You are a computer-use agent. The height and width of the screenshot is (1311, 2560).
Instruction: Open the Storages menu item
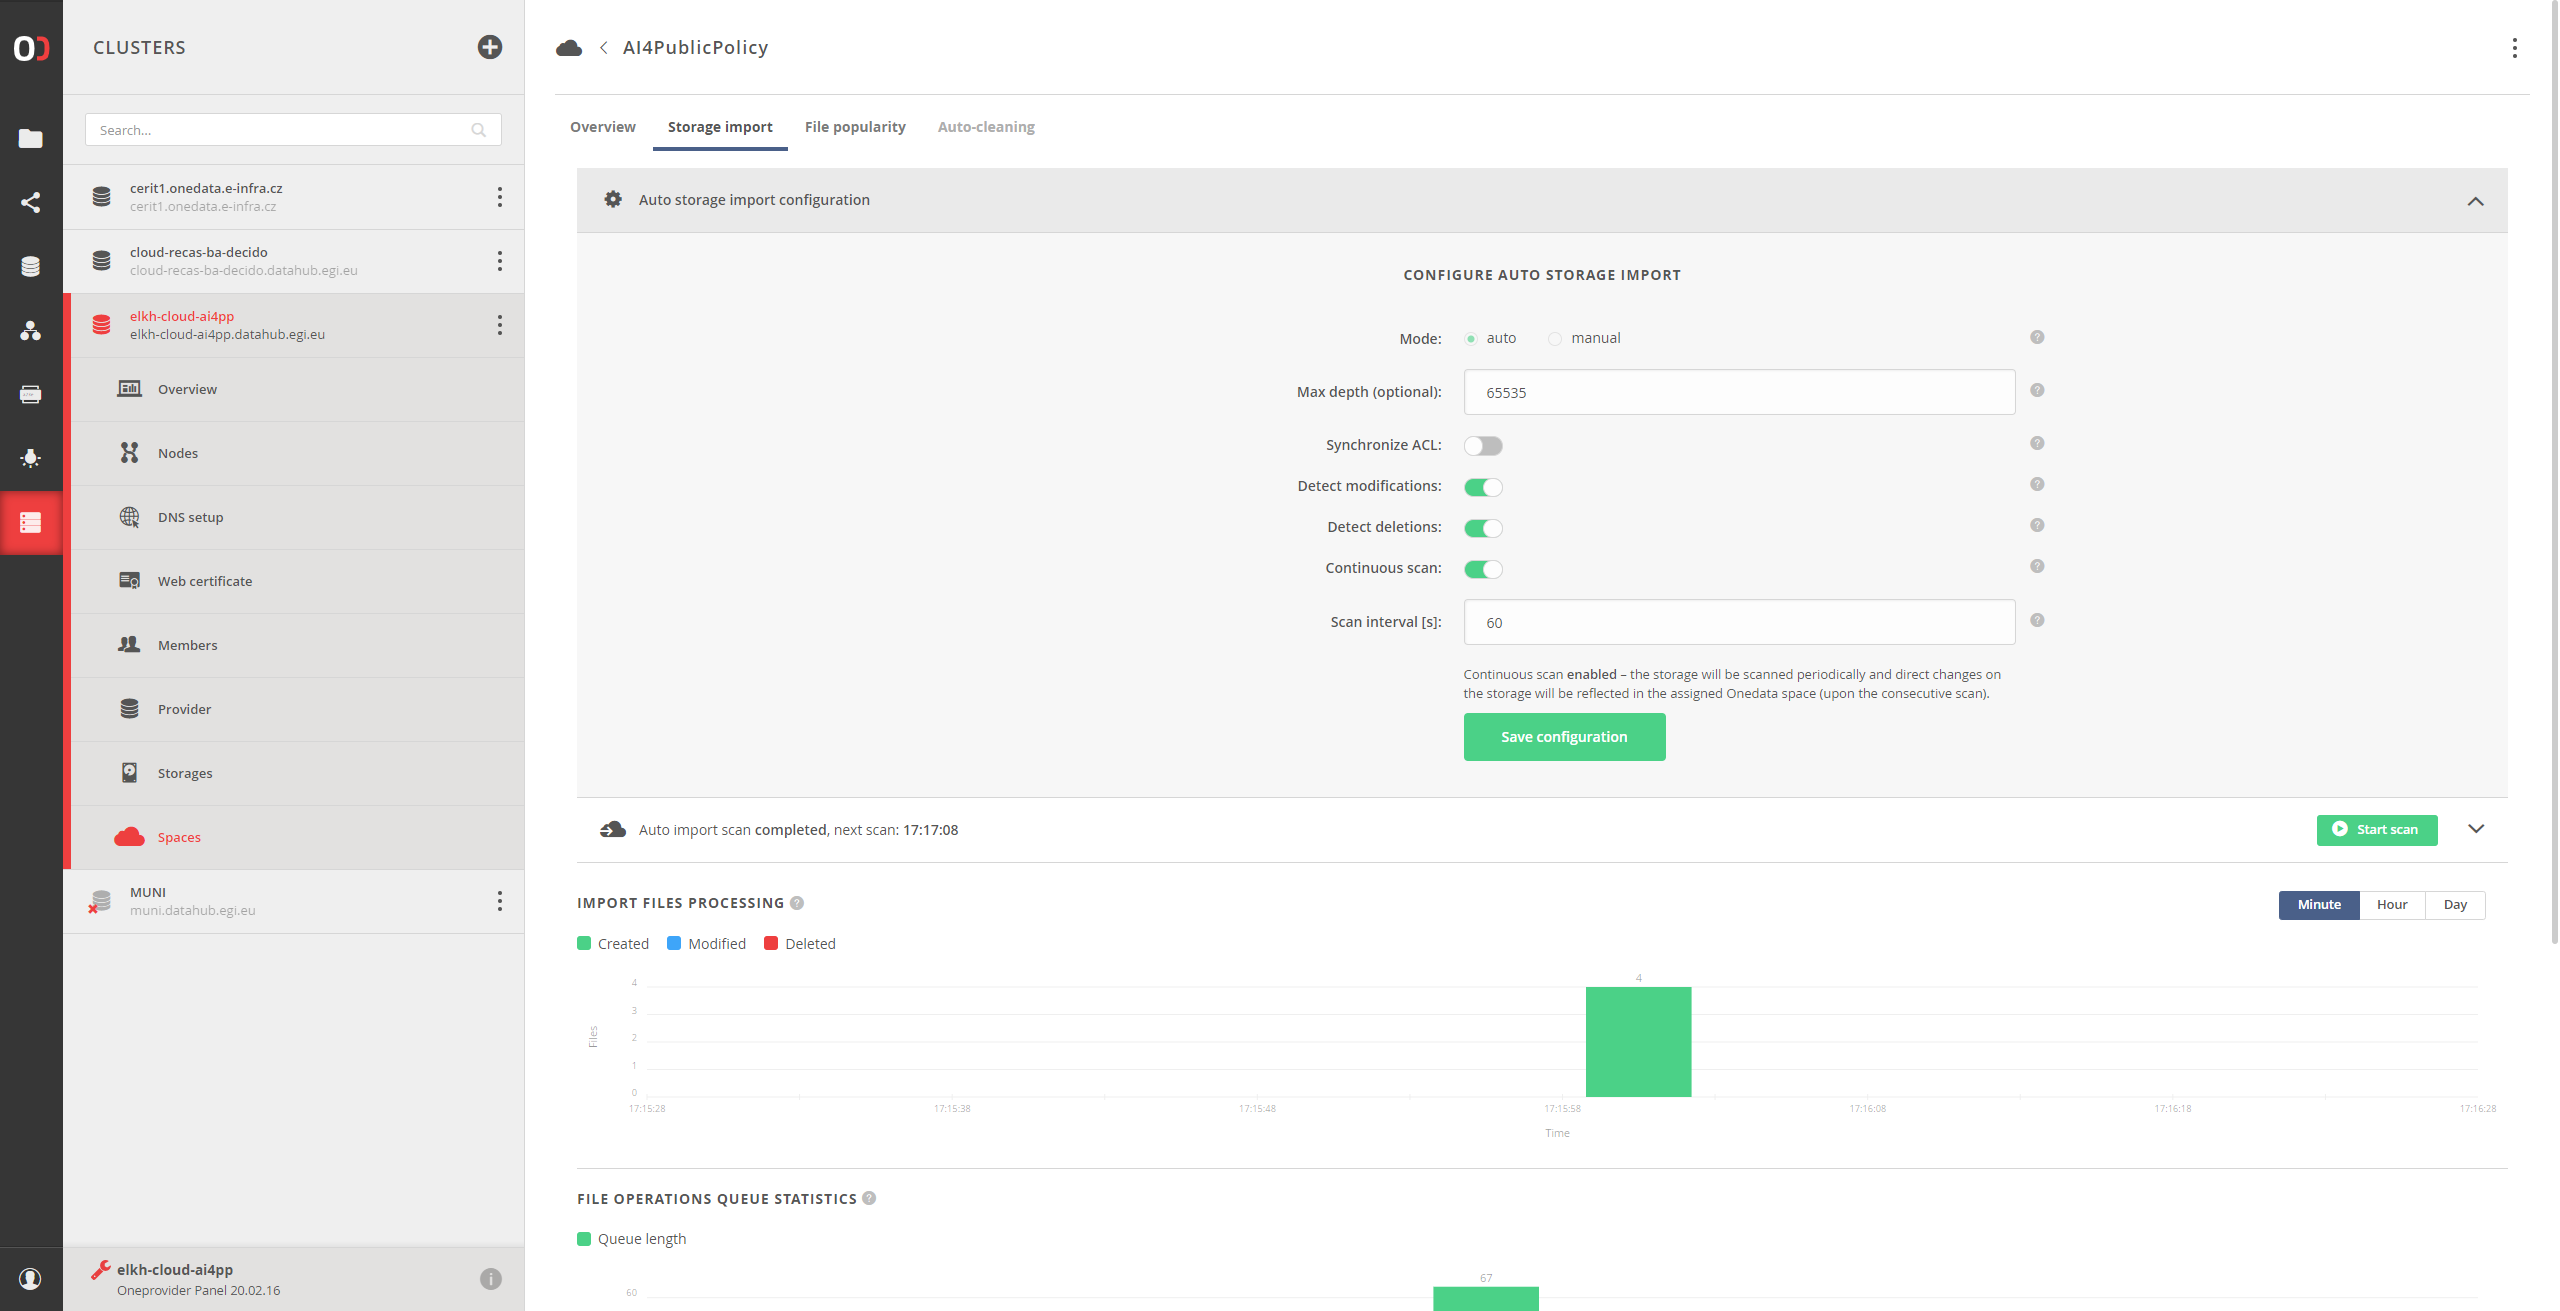pos(185,773)
